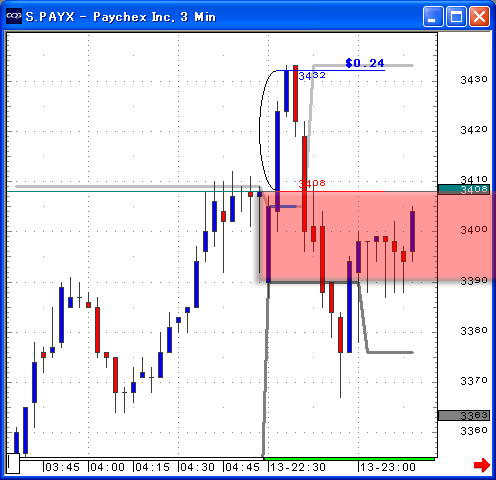Click the teal 3408 price marker

click(x=464, y=189)
